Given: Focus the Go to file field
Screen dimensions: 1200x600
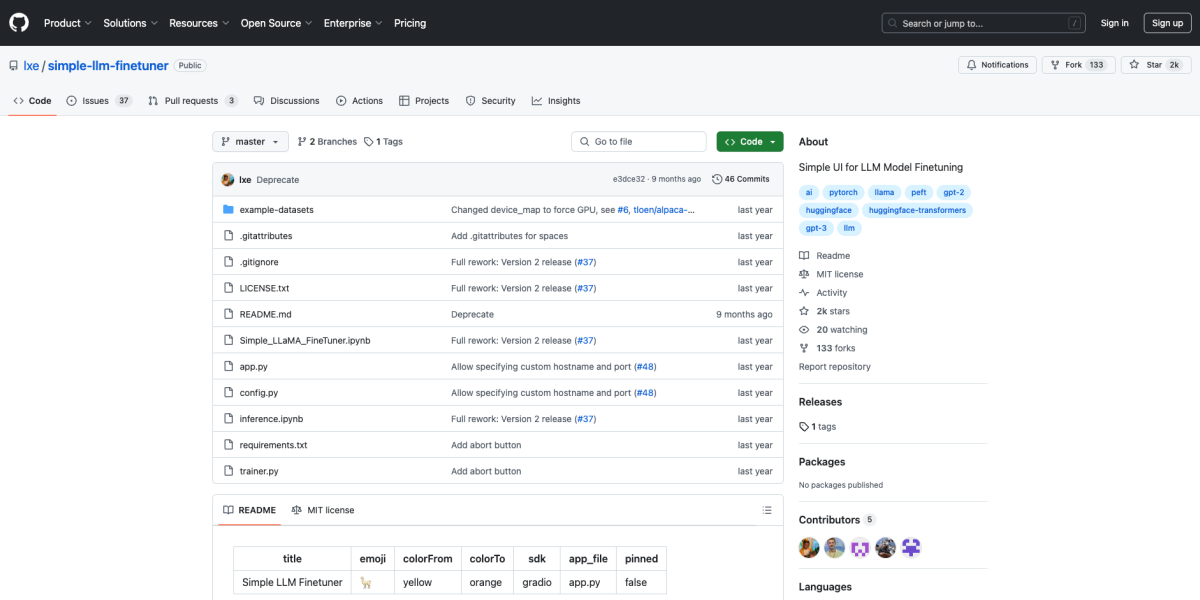Looking at the screenshot, I should (640, 142).
